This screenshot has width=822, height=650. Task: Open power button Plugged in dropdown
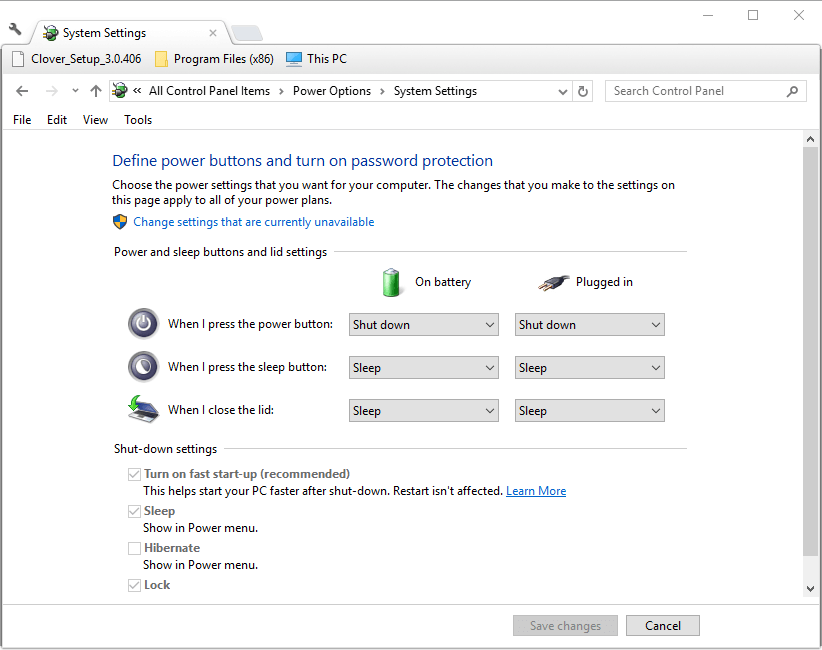click(x=590, y=324)
